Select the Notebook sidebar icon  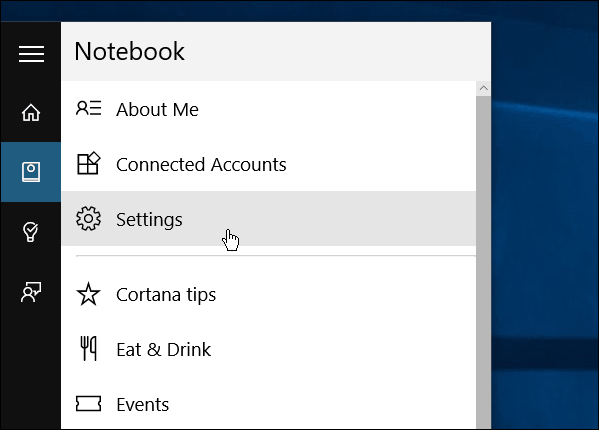31,172
